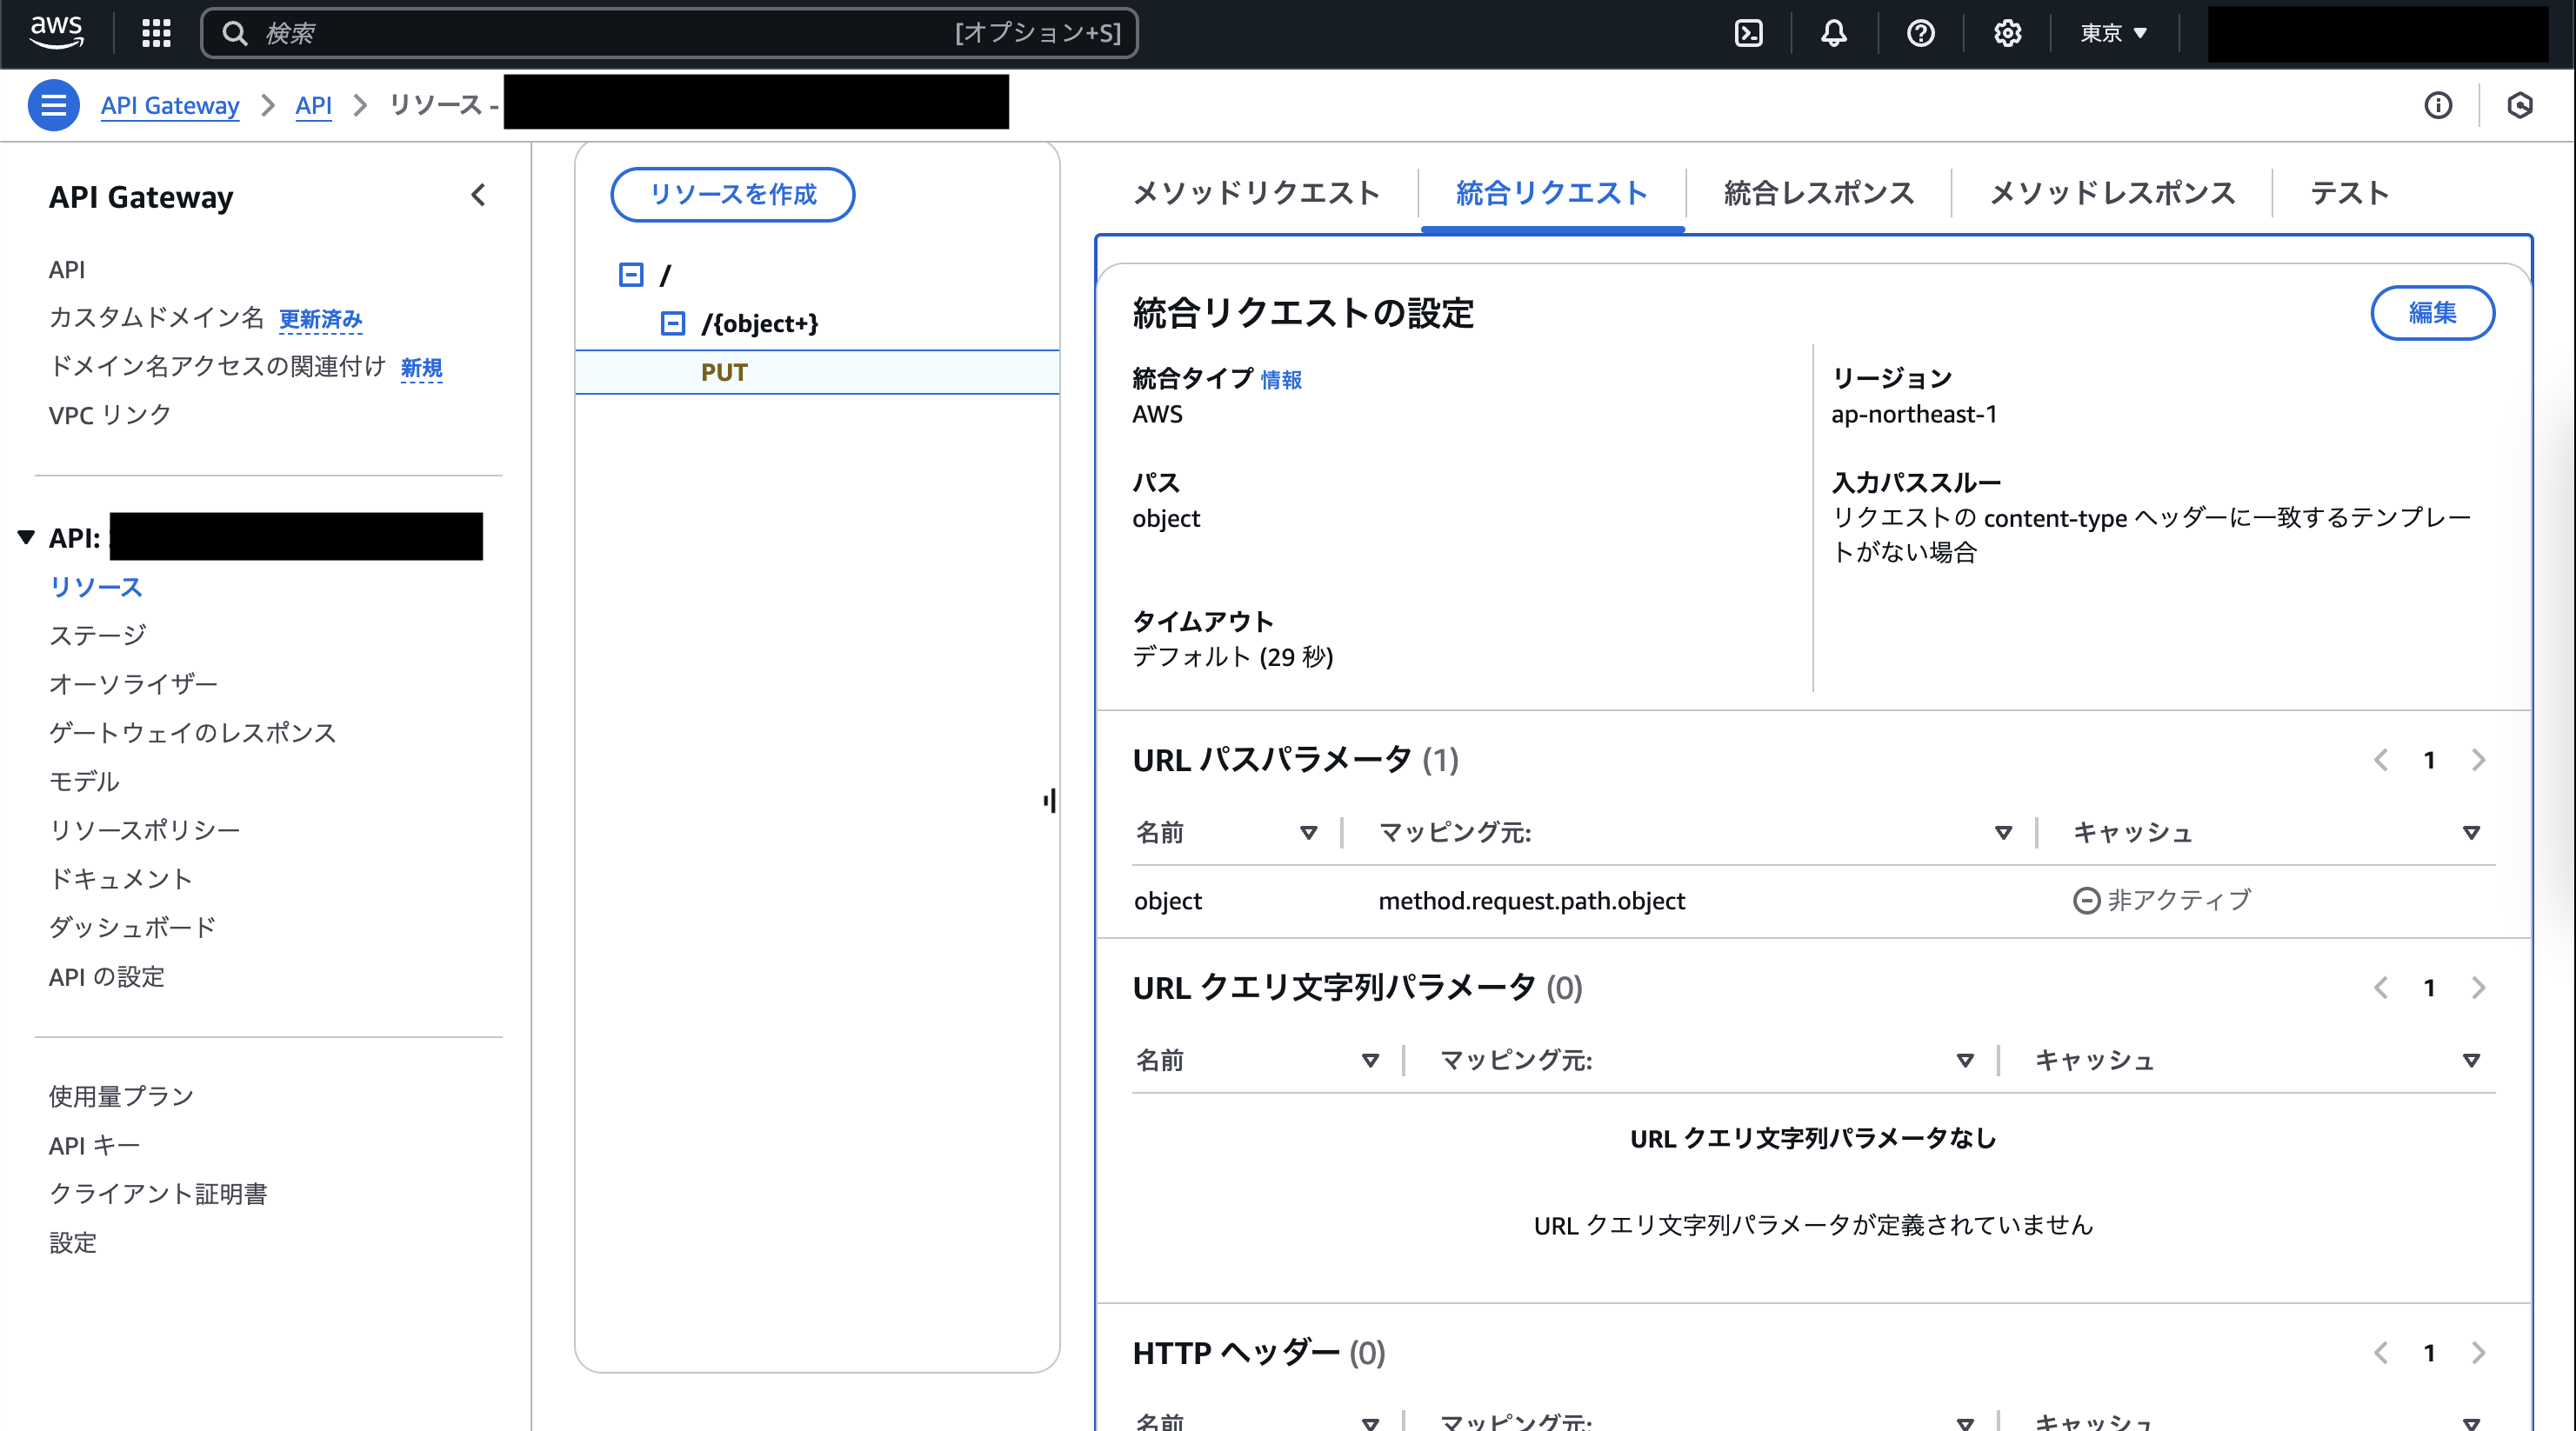Open ダッシュボード in sidebar
2576x1431 pixels.
(x=133, y=927)
